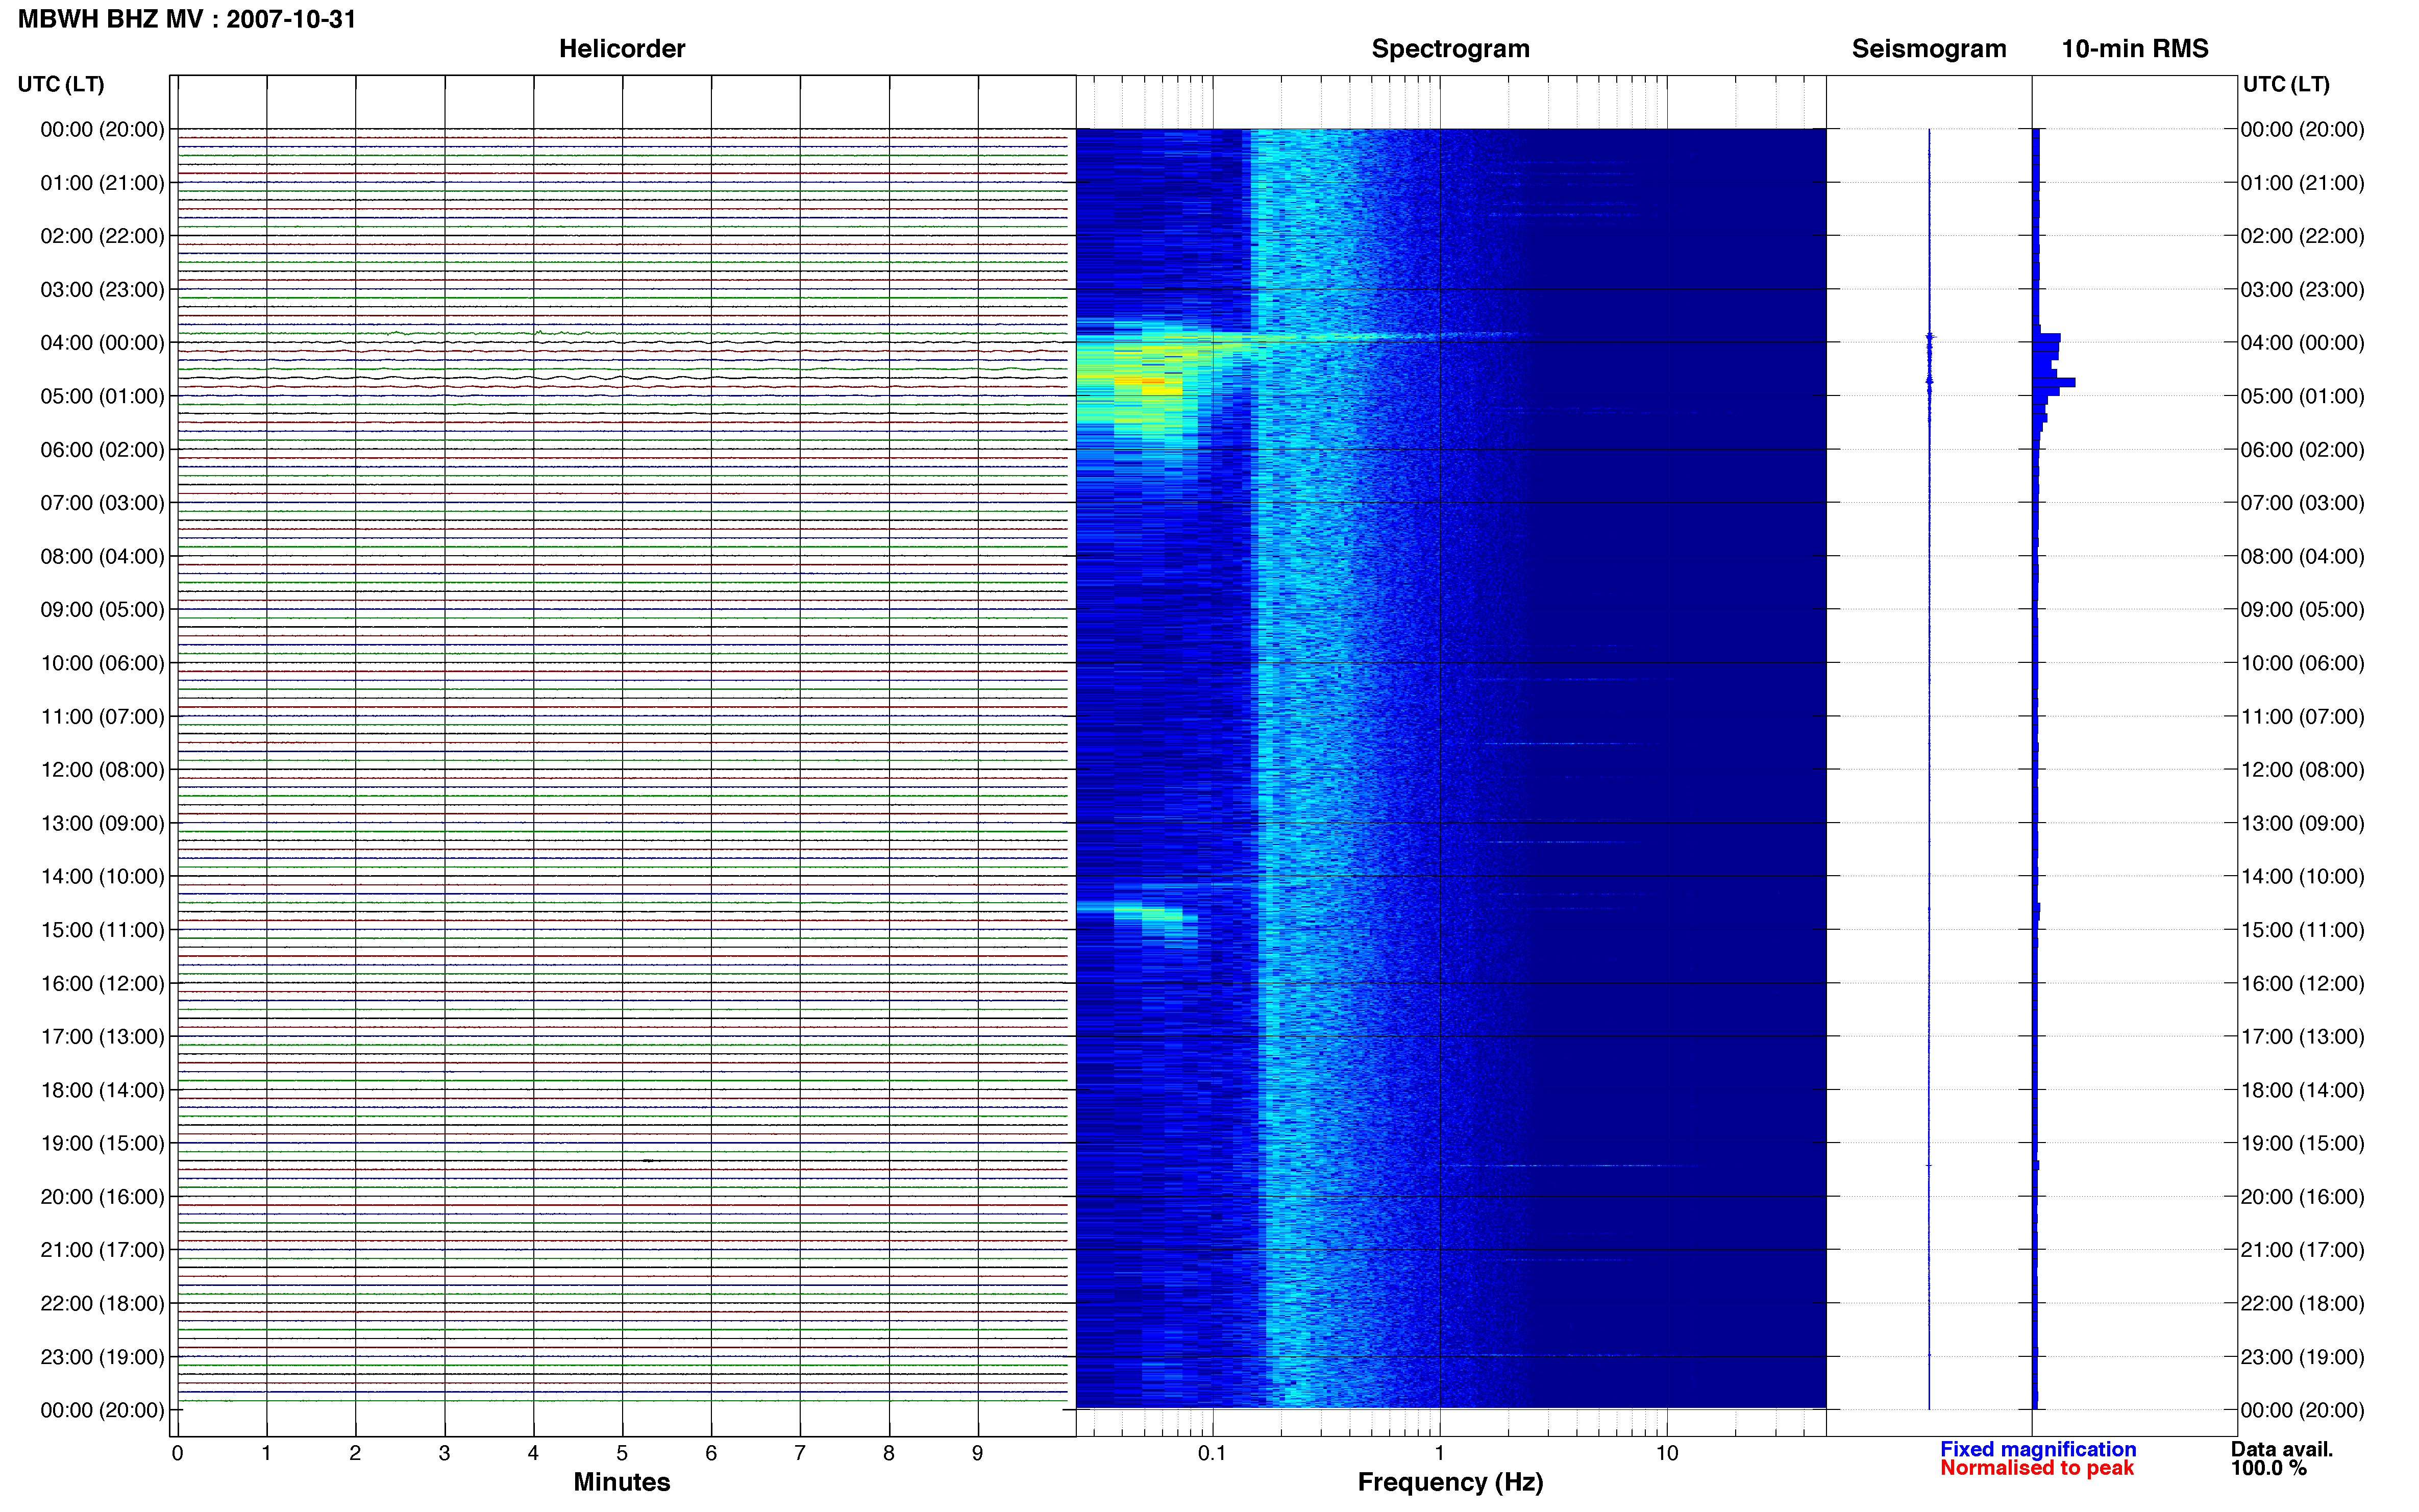This screenshot has height=1512, width=2419.
Task: Click the left '12:00 (08:00)' time label
Action: tap(102, 770)
